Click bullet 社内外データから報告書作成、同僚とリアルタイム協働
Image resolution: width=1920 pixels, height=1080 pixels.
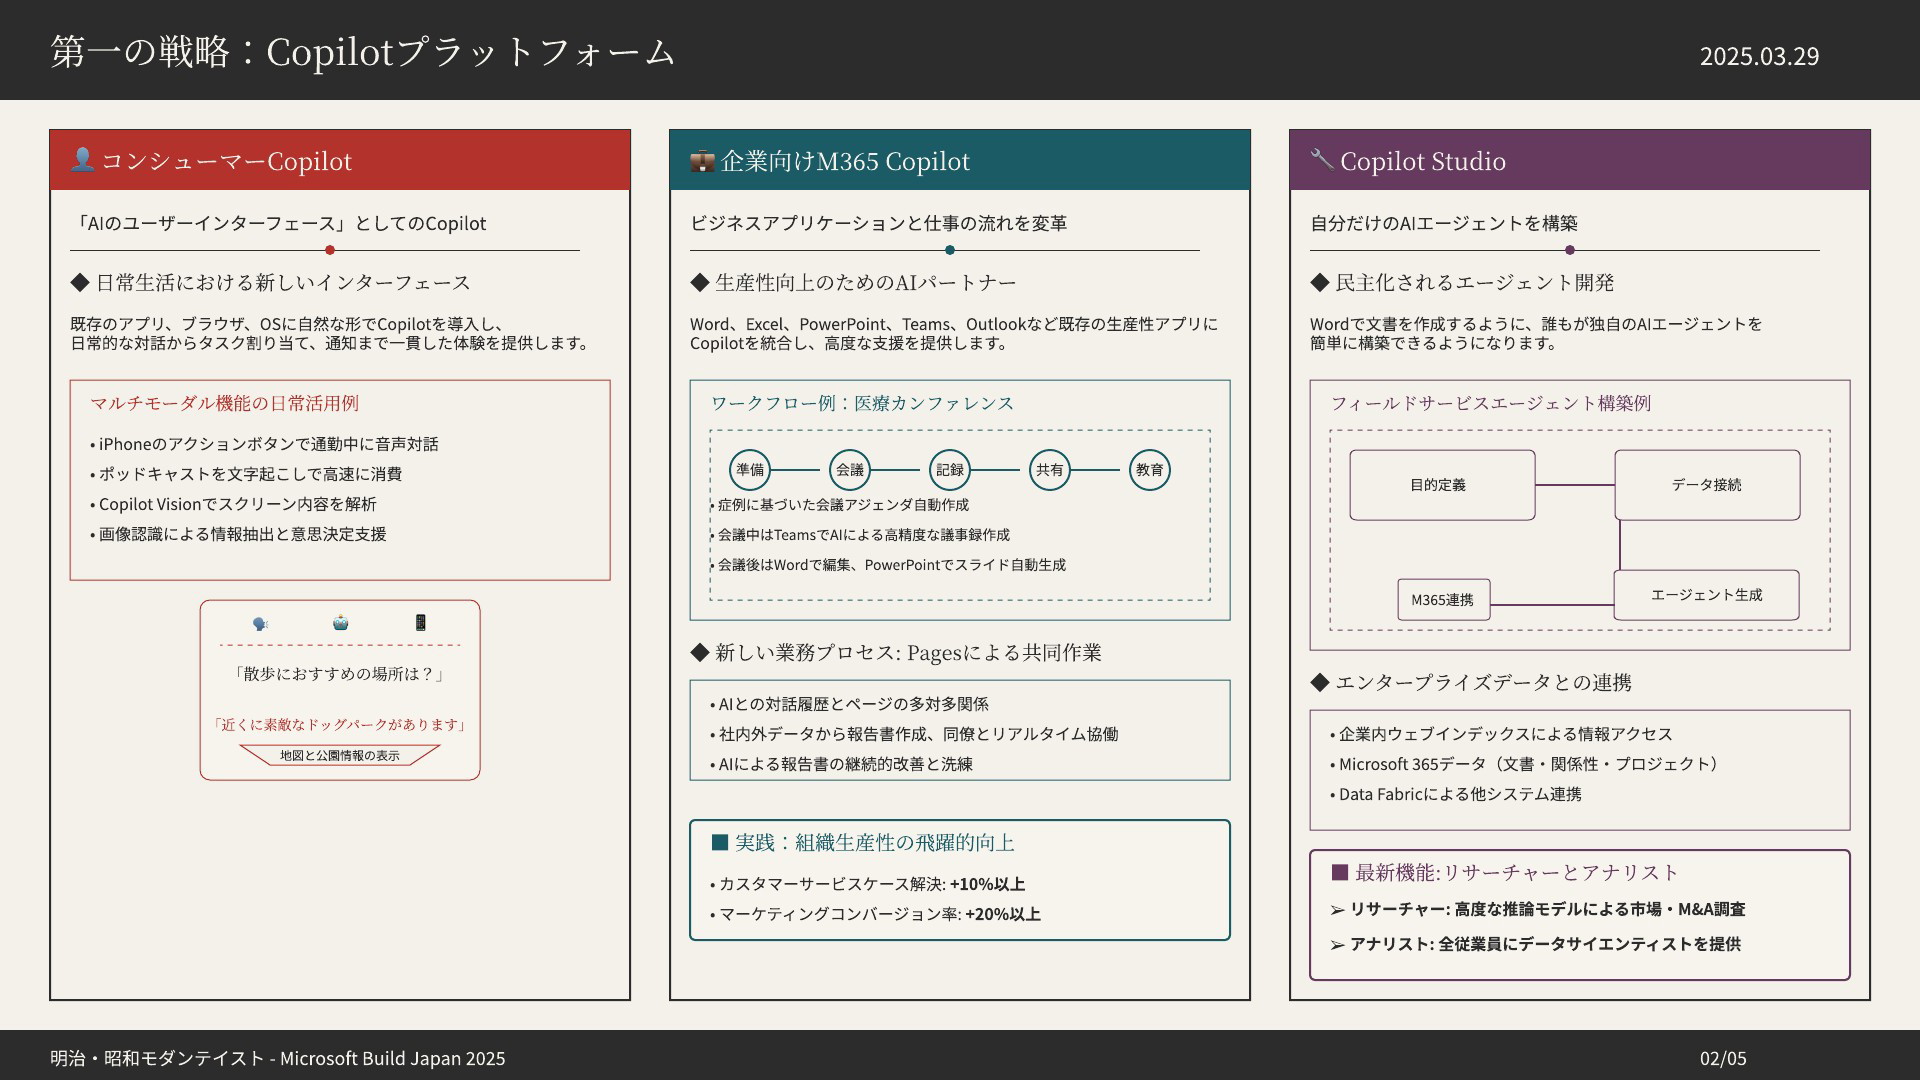[x=914, y=734]
